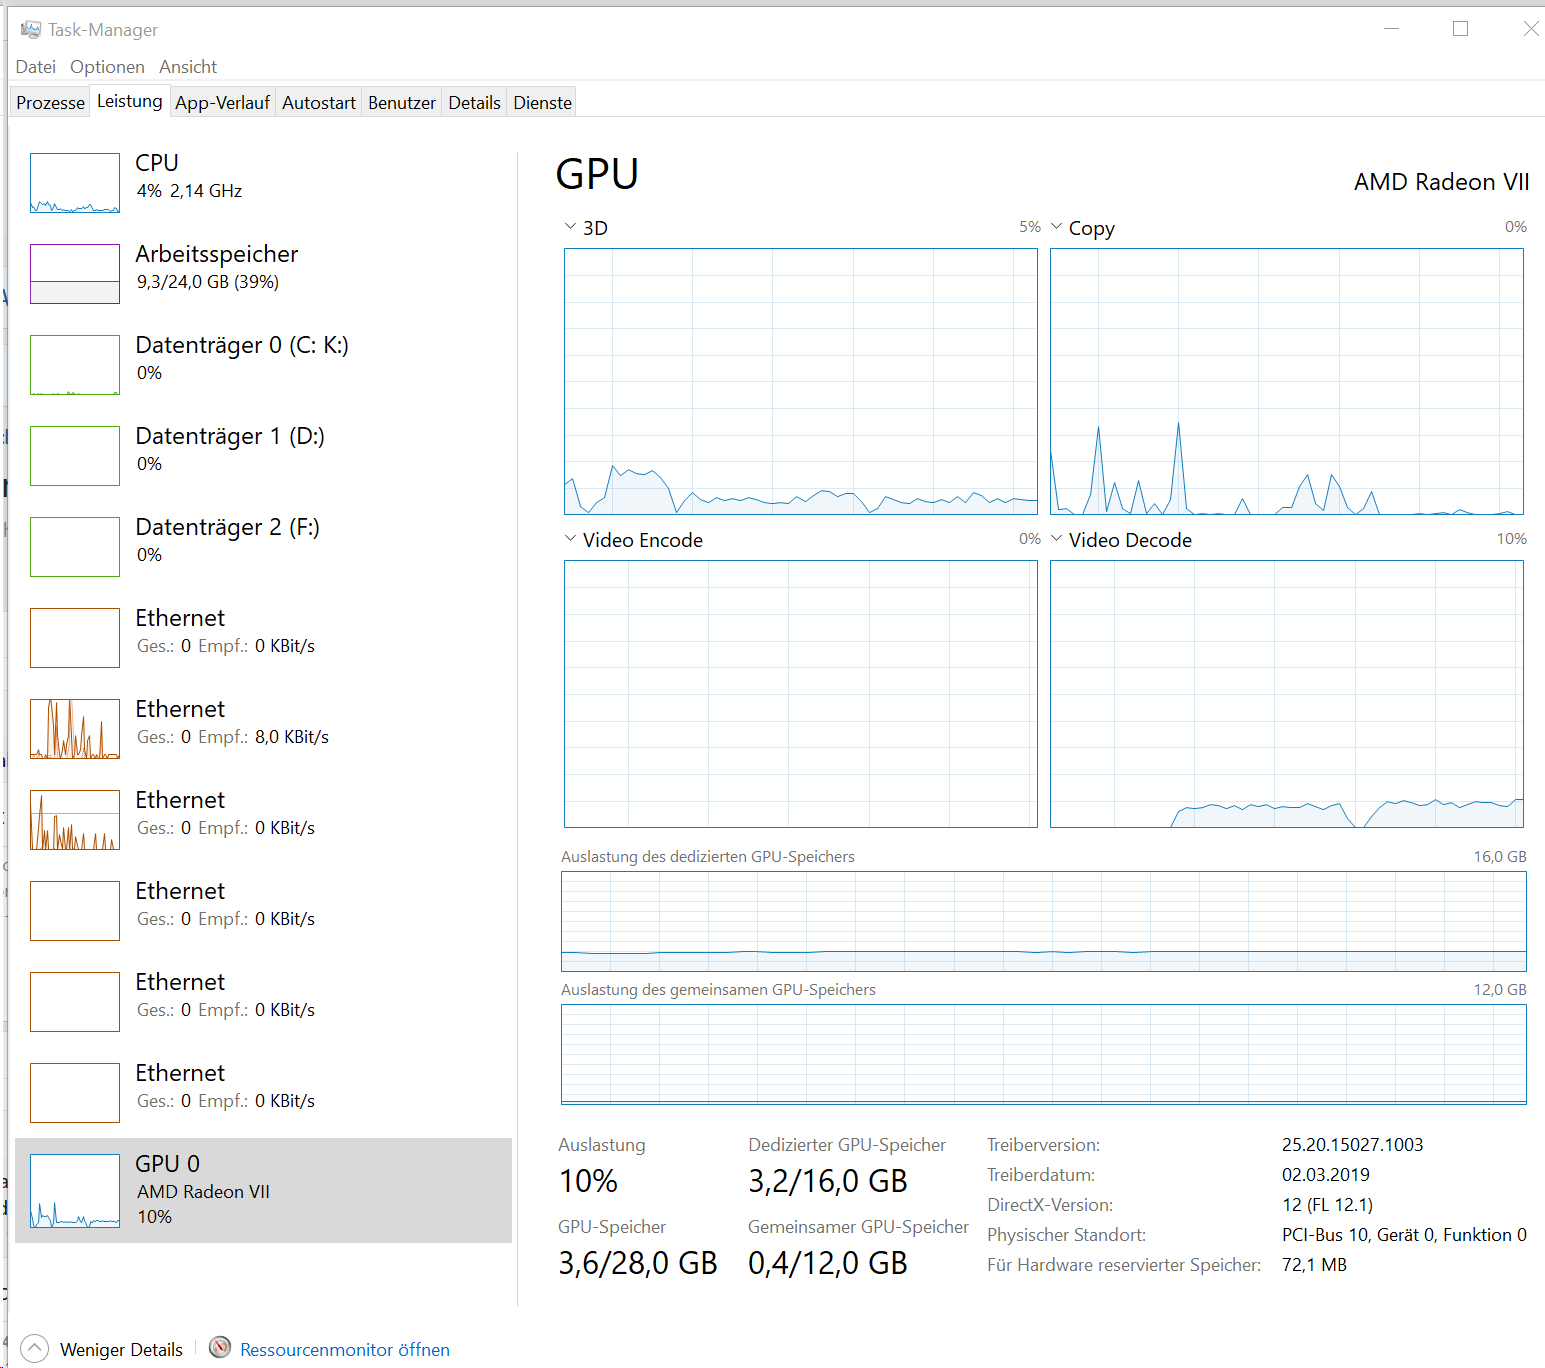Click the 'Auslastung des gemeinsamen GPU-Speichers' label
The image size is (1545, 1368).
718,990
